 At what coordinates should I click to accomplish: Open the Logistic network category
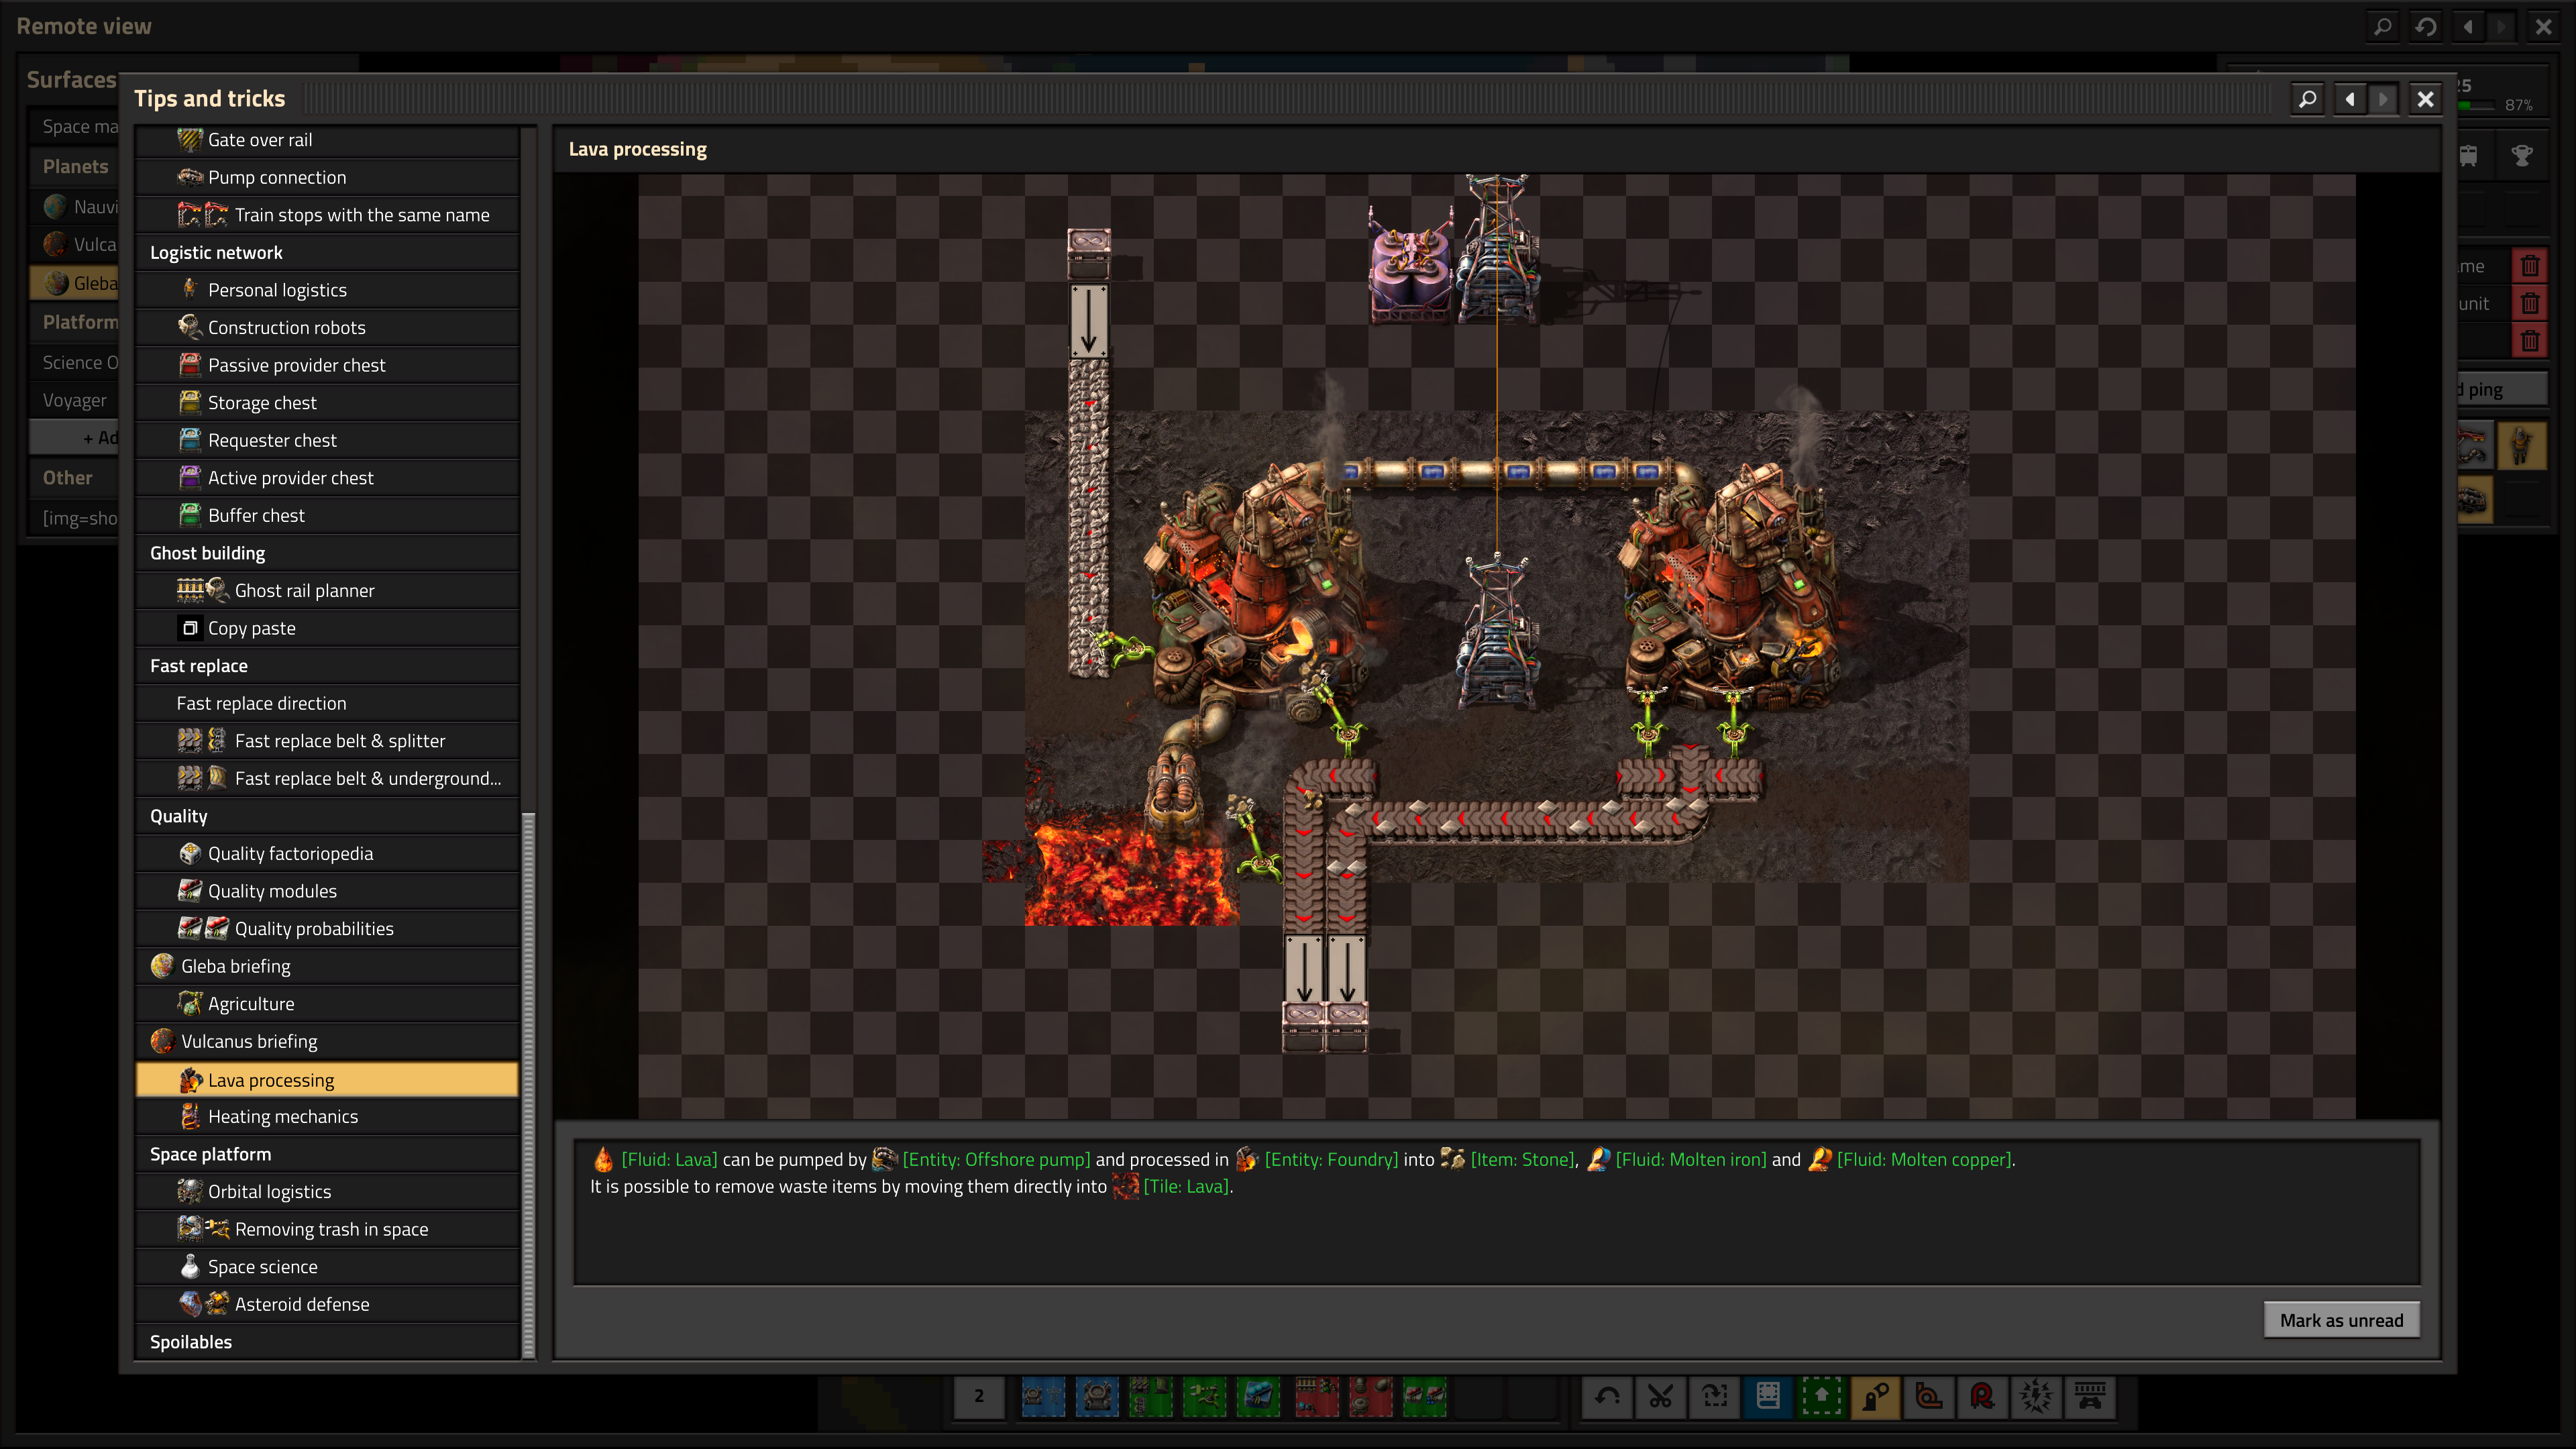click(328, 252)
